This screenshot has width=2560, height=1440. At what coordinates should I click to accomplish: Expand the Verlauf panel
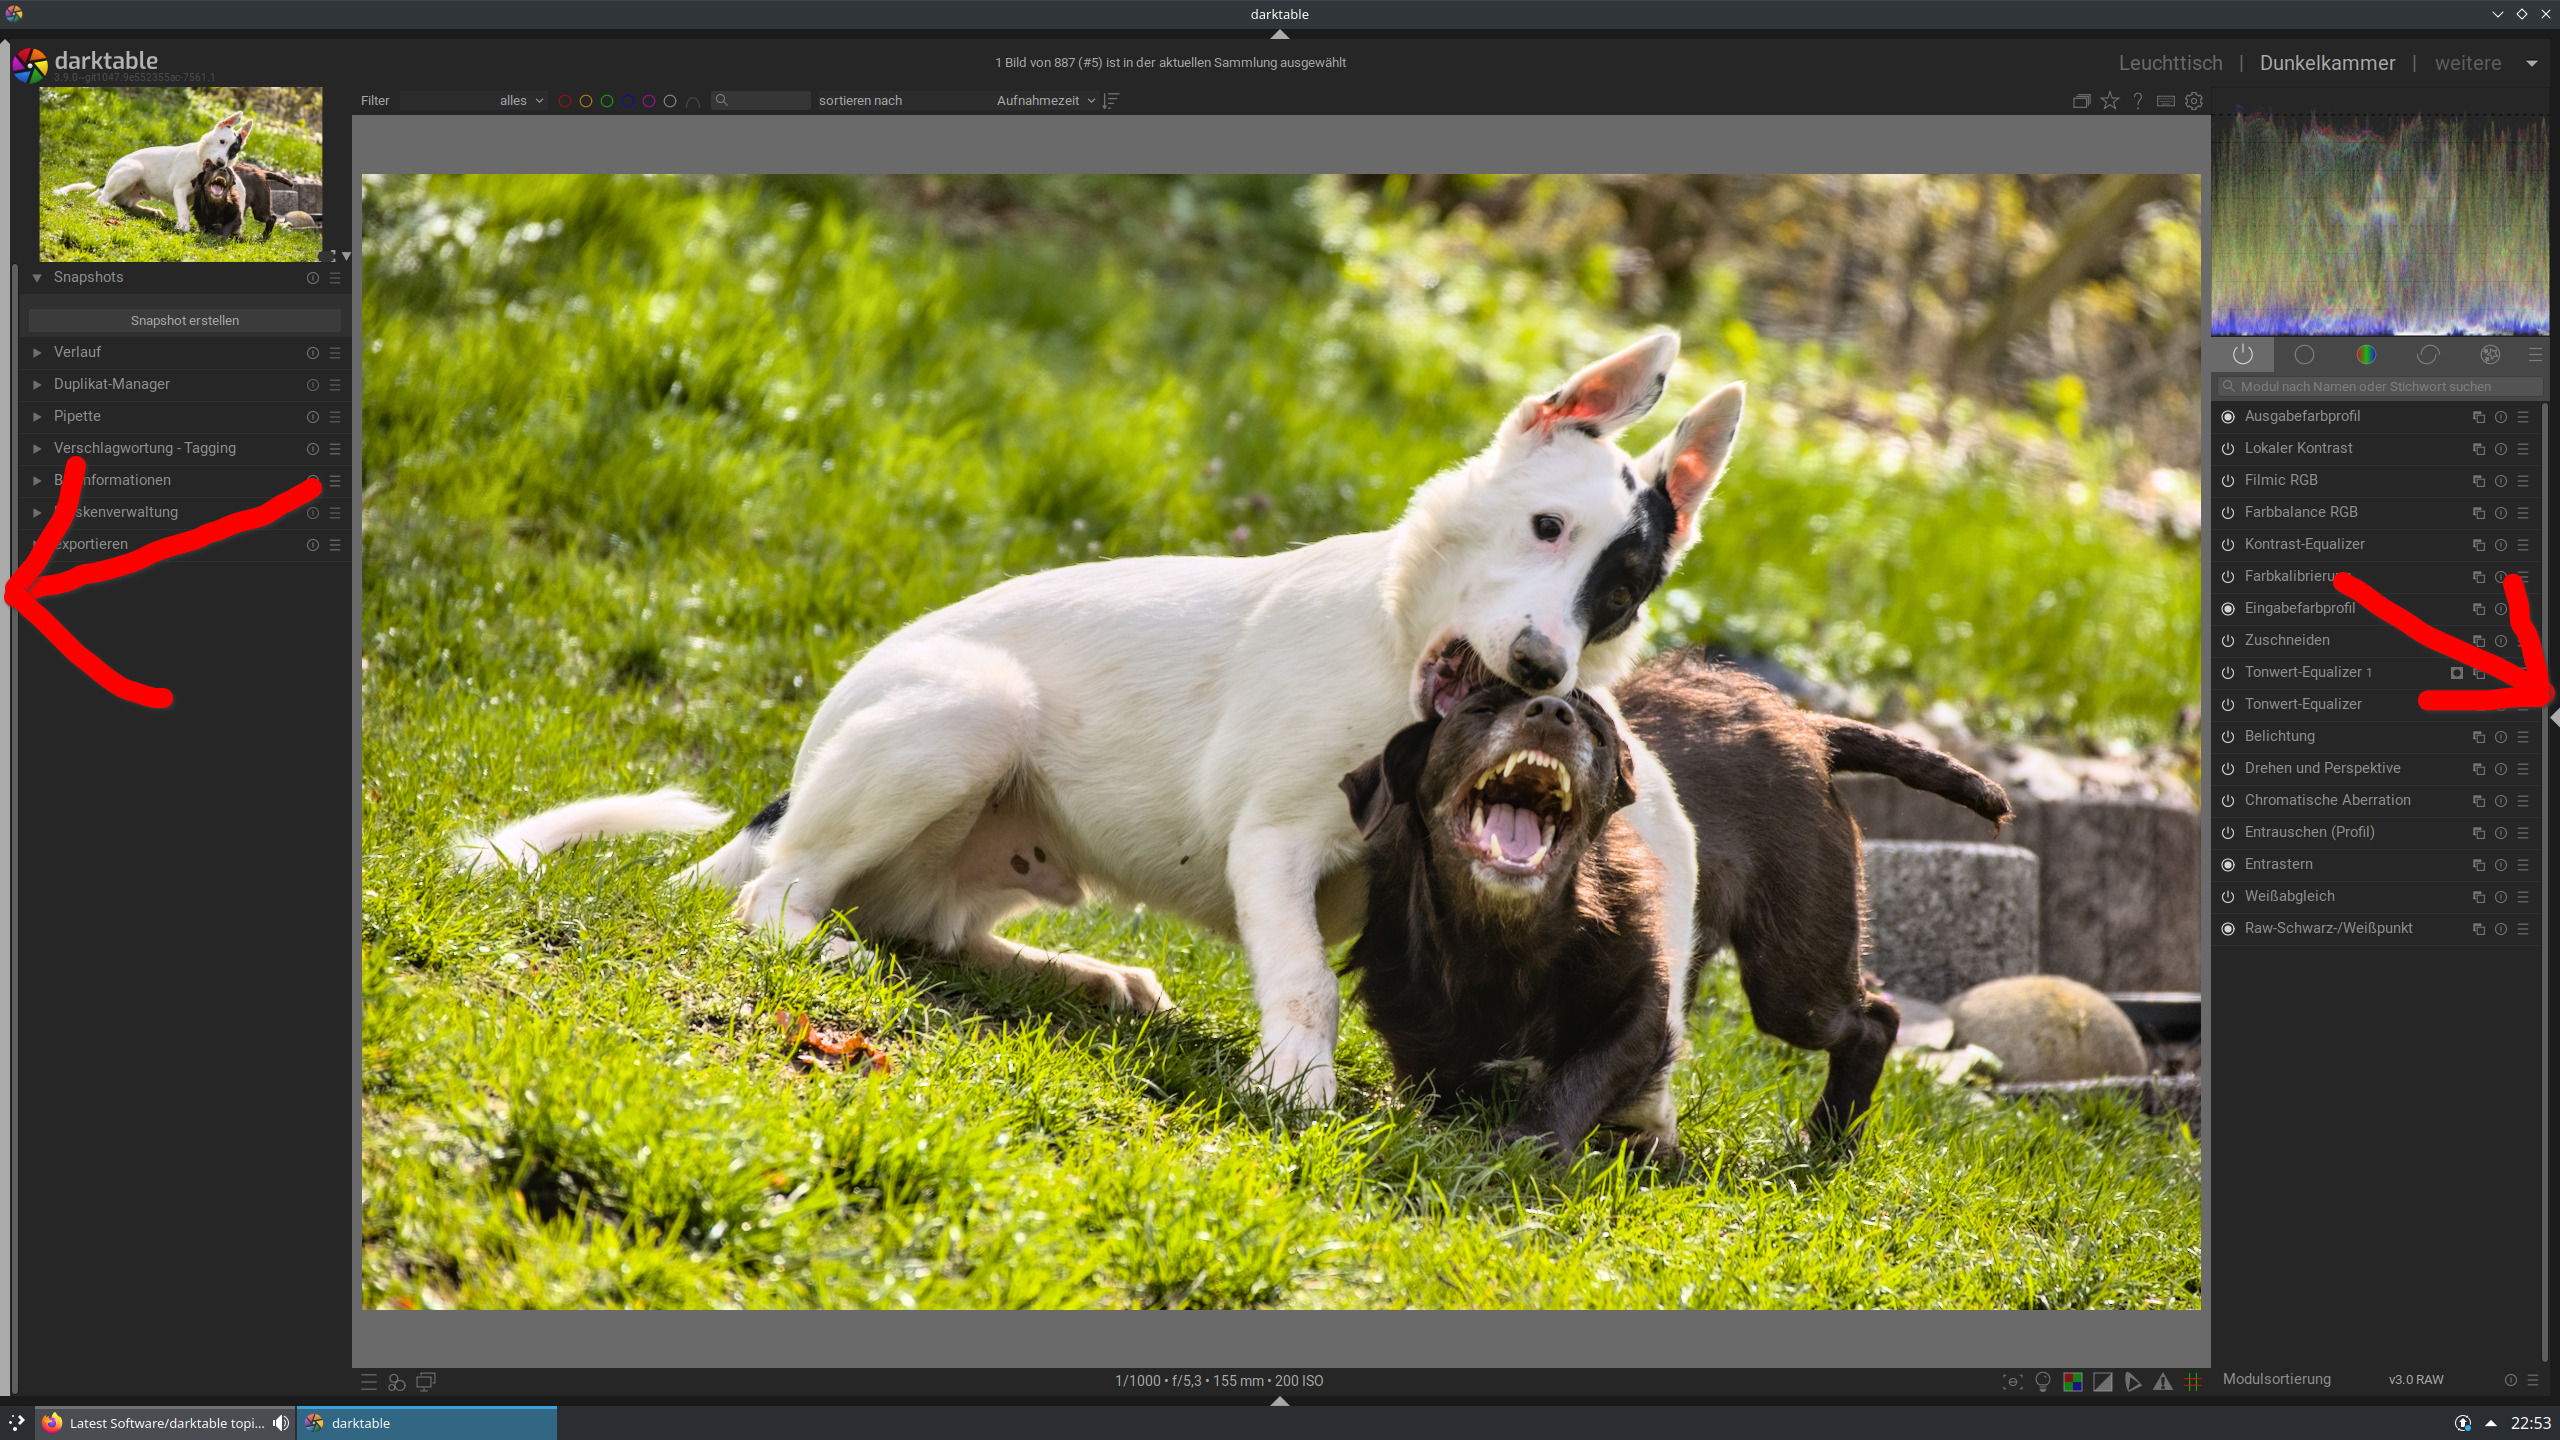pos(77,352)
